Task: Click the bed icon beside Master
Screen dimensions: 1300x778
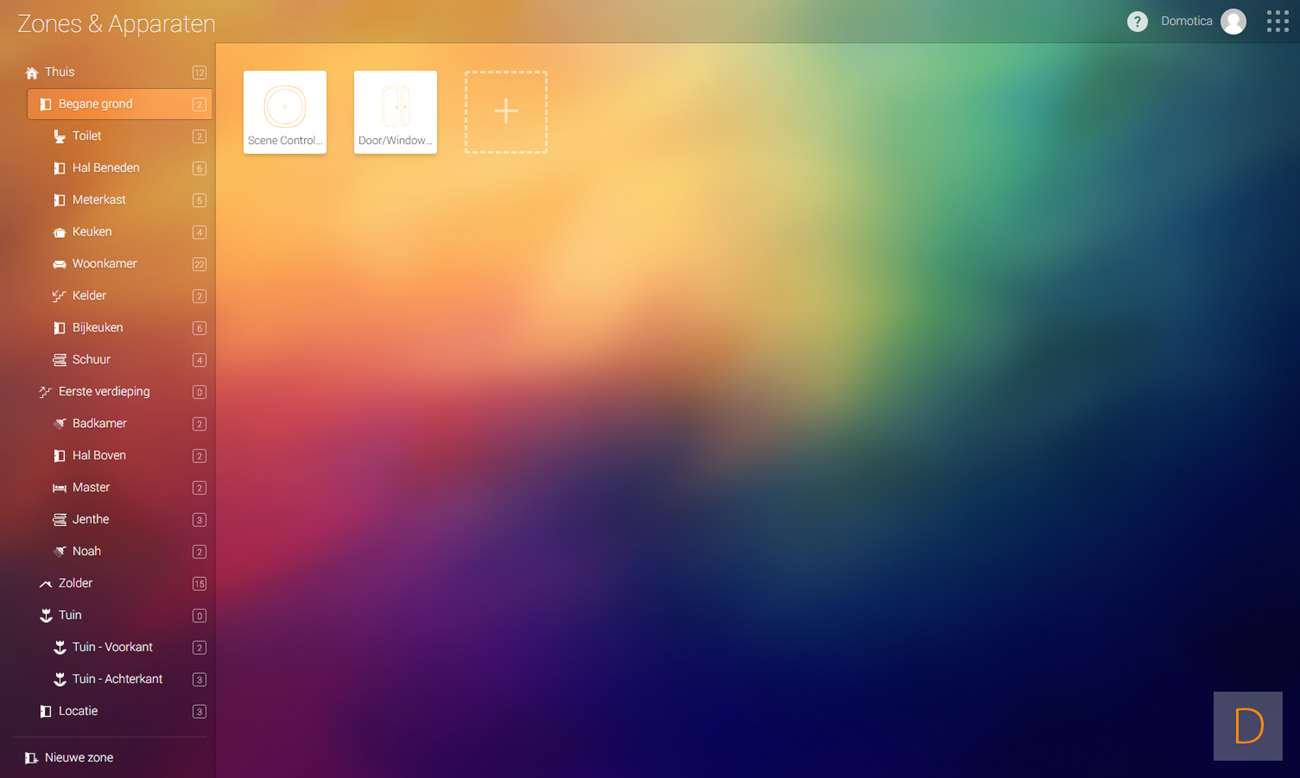Action: 59,488
